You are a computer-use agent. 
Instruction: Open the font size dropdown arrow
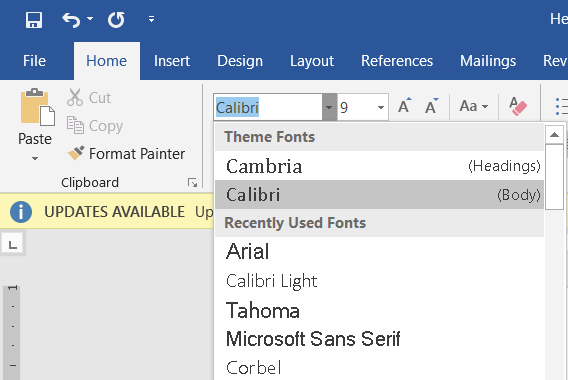pyautogui.click(x=381, y=107)
